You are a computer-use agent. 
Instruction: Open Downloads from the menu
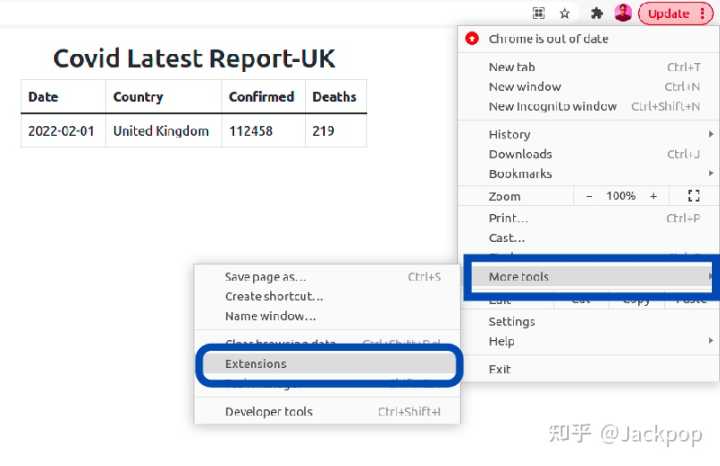coord(588,154)
